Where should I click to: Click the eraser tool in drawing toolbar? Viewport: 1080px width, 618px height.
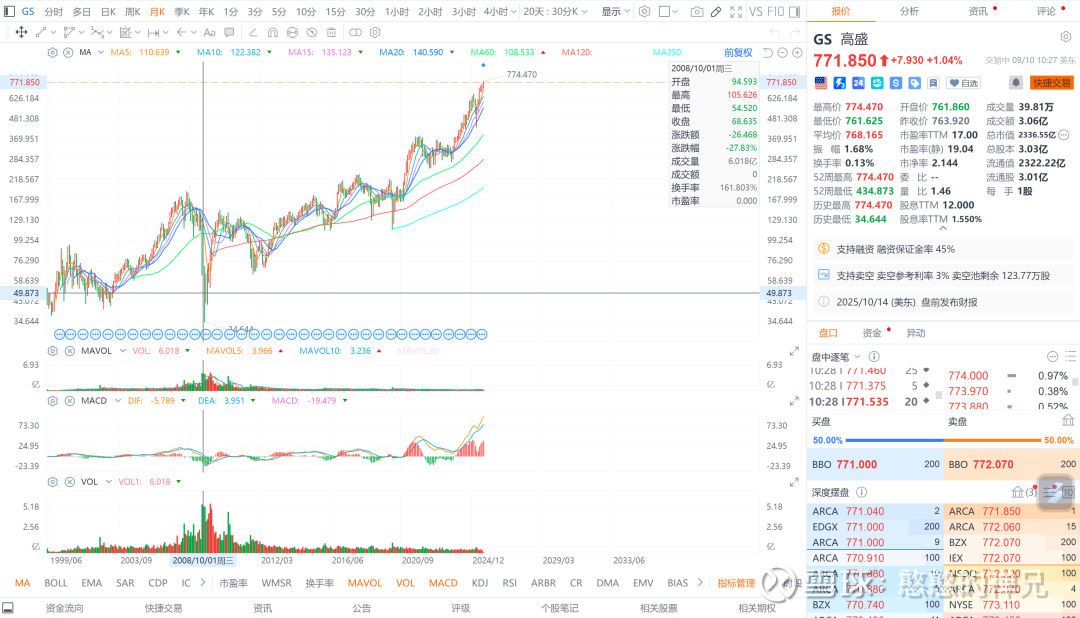tap(253, 32)
